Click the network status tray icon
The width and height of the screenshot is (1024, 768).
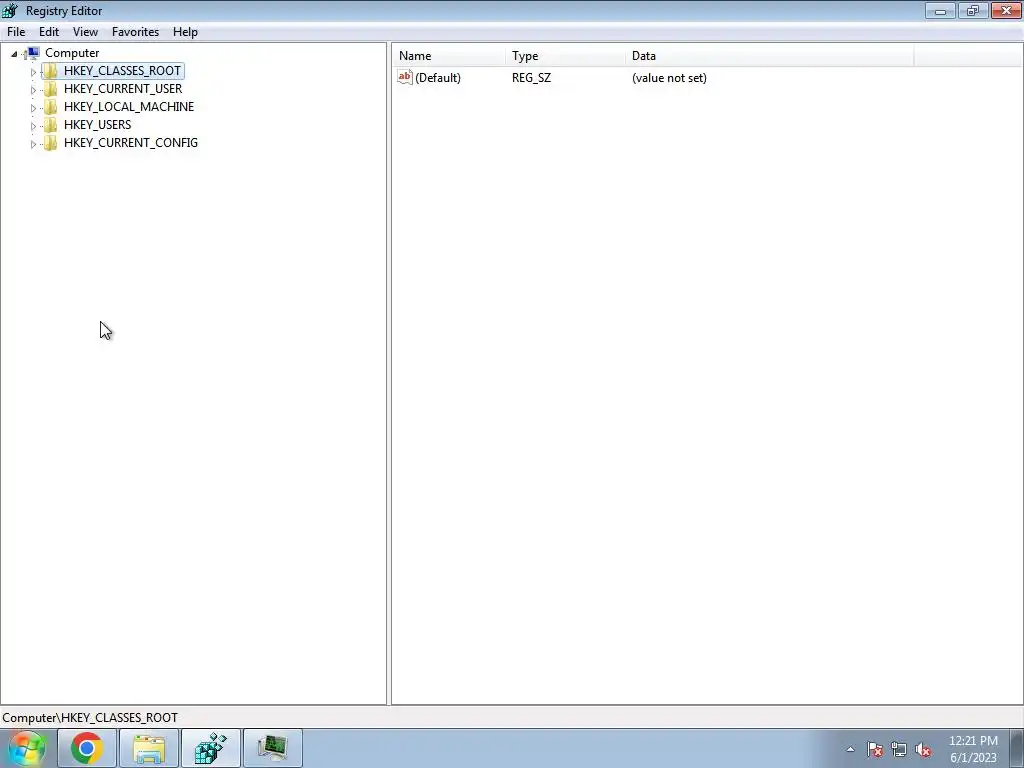click(899, 750)
